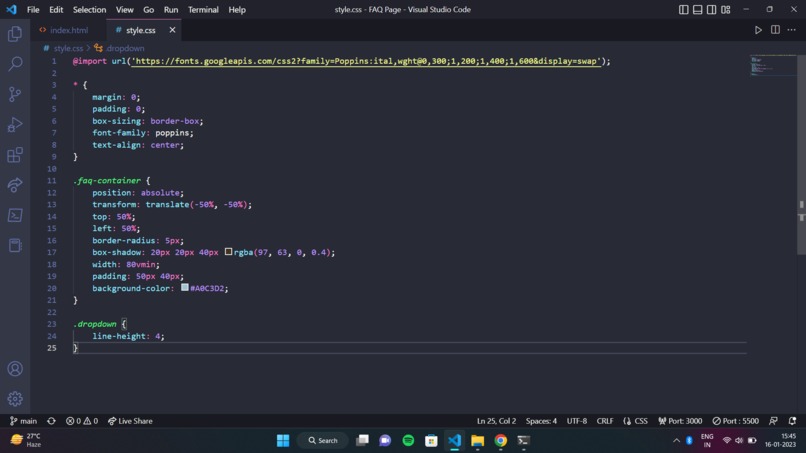Open the Help menu

pyautogui.click(x=237, y=10)
